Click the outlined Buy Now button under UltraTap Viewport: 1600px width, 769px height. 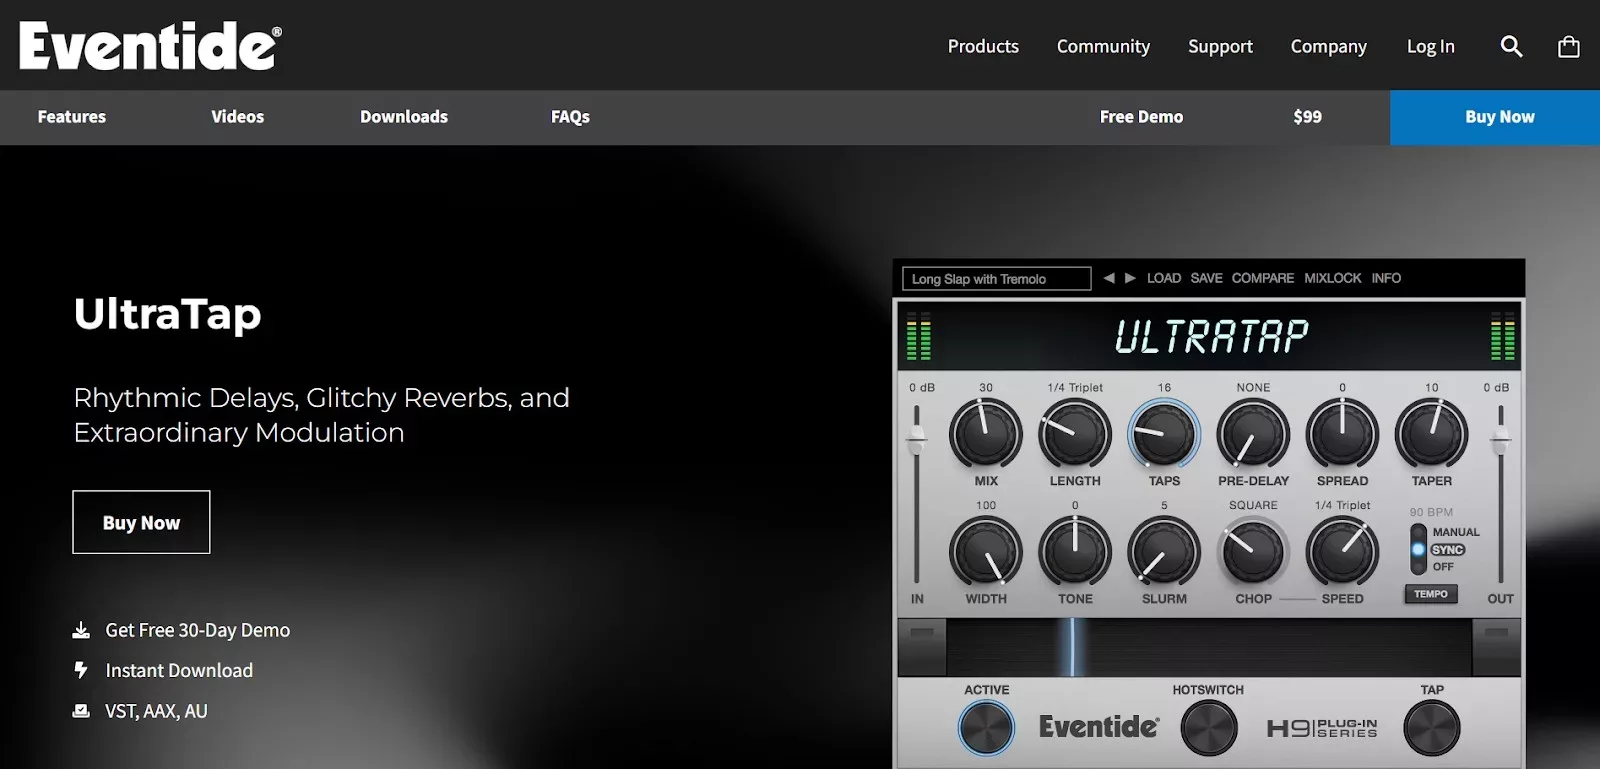[141, 522]
